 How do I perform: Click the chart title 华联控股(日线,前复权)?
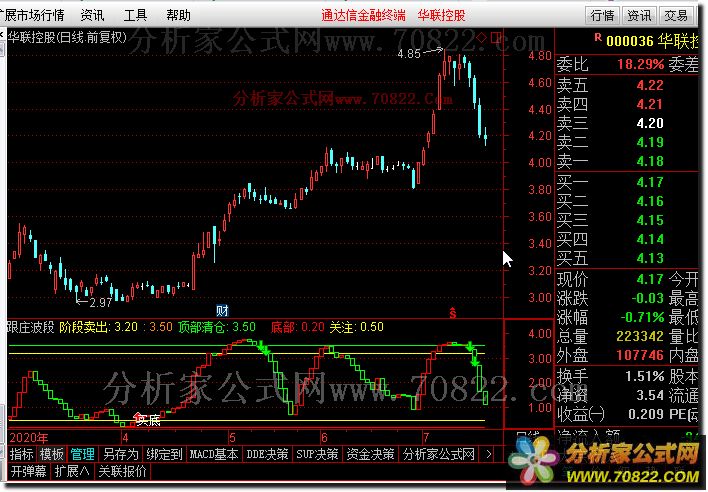point(67,37)
